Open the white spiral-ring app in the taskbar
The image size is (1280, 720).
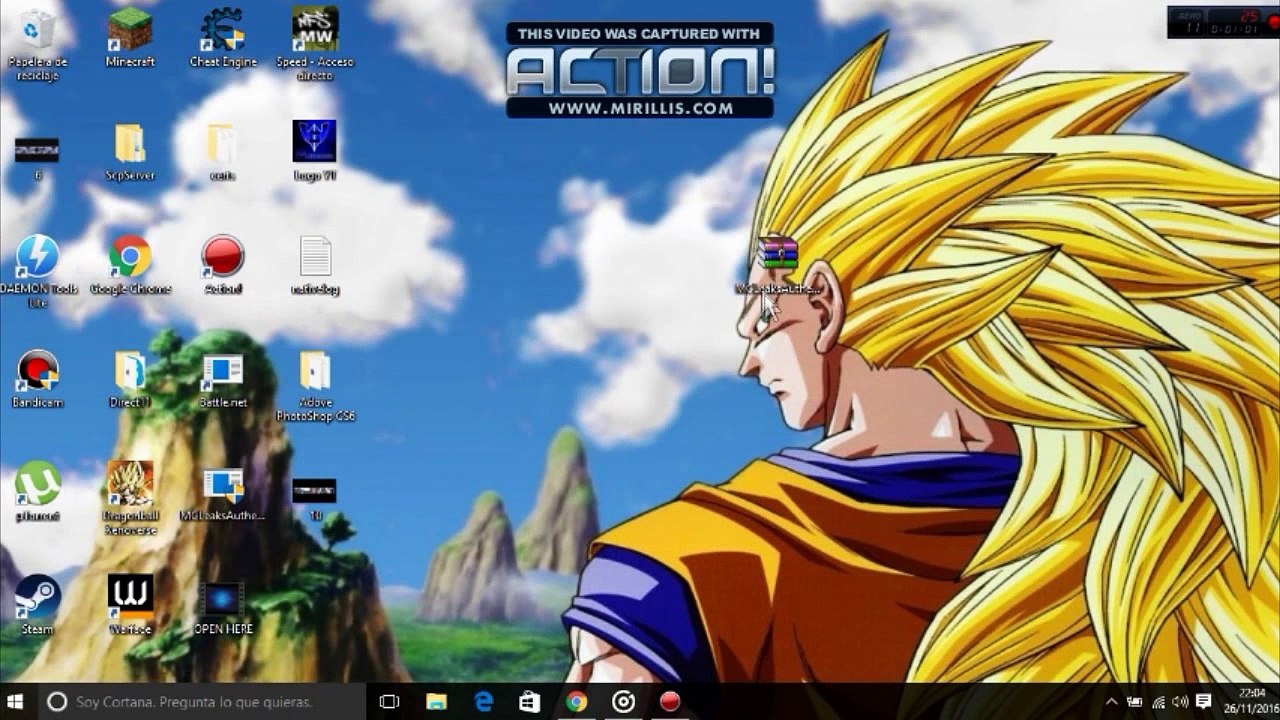623,702
